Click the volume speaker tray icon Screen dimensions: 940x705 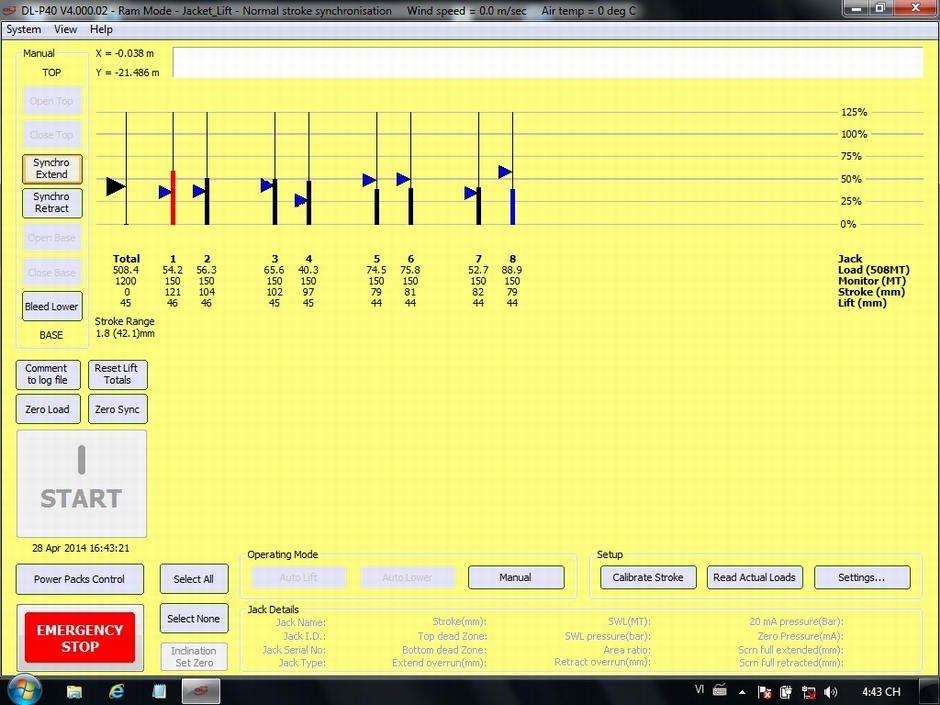(831, 691)
